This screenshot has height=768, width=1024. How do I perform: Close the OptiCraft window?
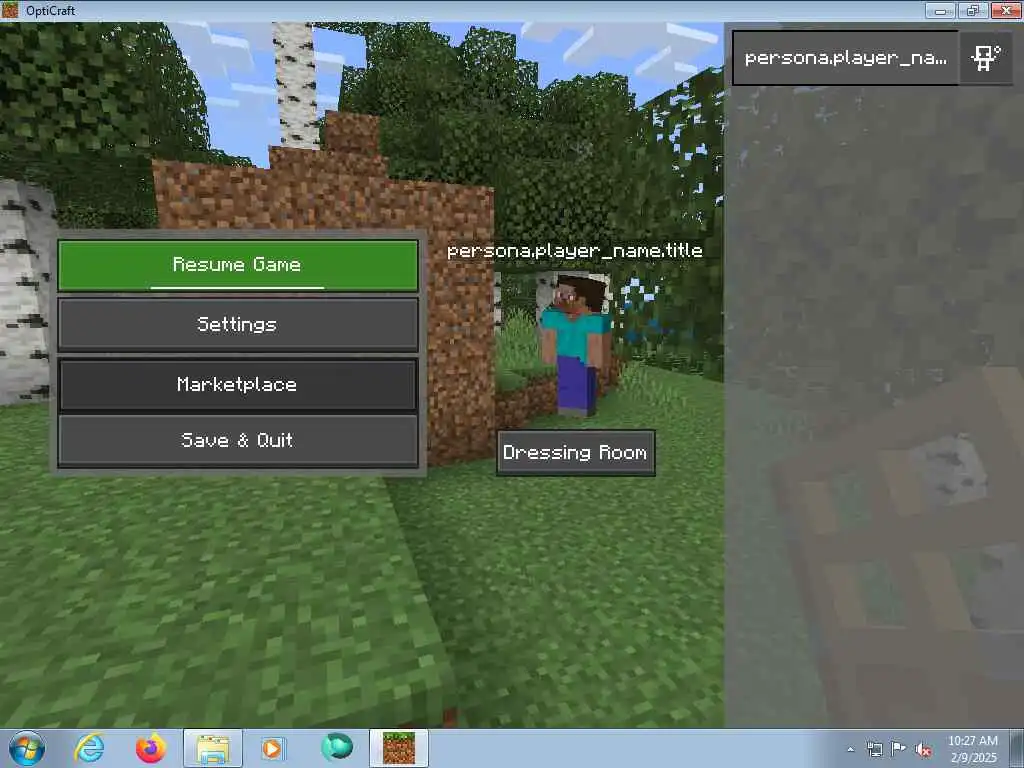tap(1006, 10)
